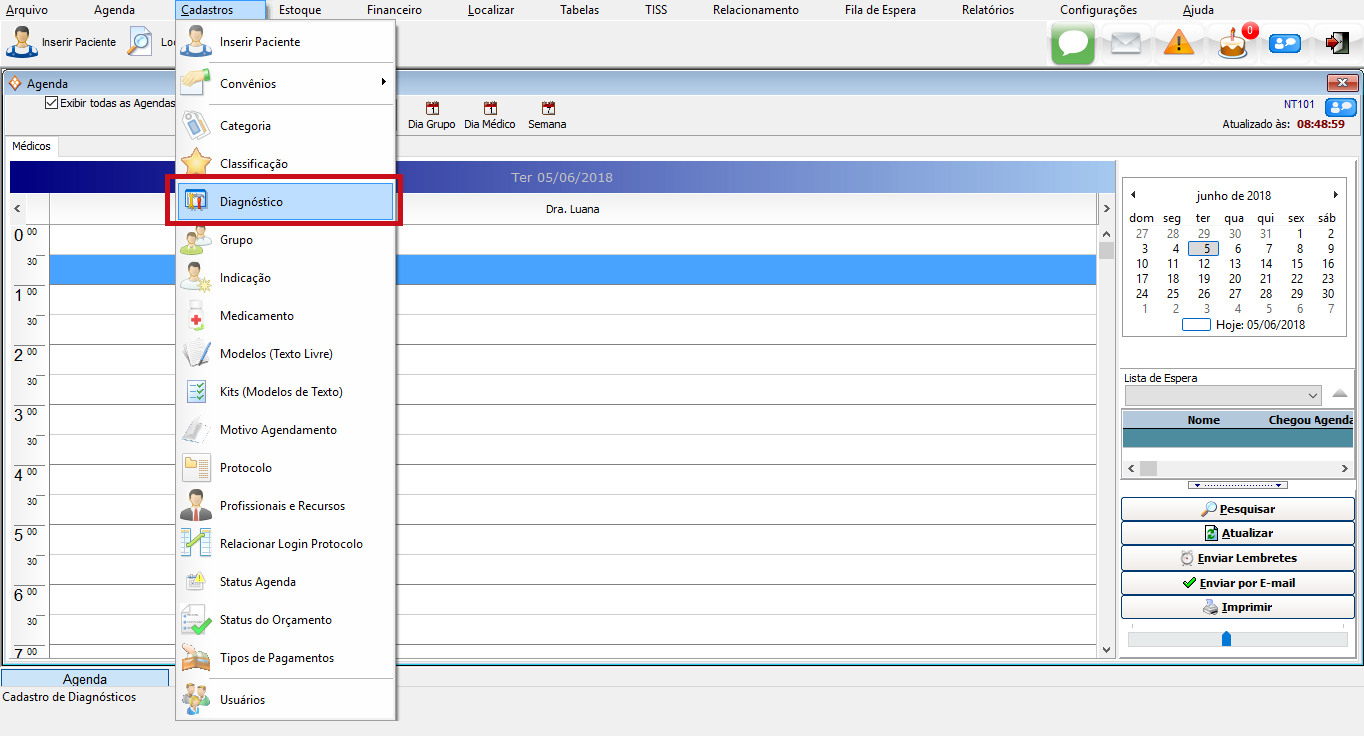The width and height of the screenshot is (1364, 736).
Task: Click the Enviar Lembretes button
Action: coord(1238,558)
